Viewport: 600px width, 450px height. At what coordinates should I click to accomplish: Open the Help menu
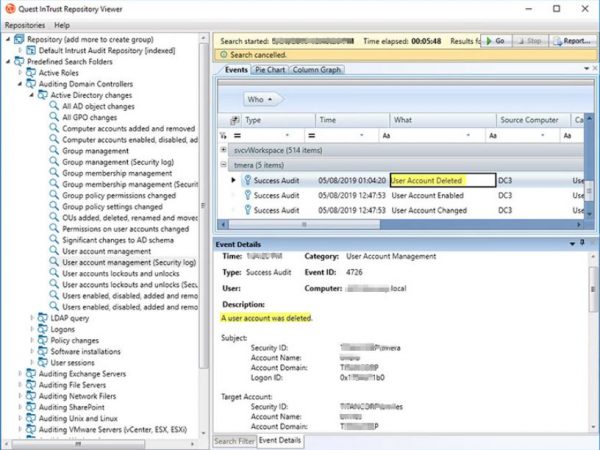pos(62,24)
